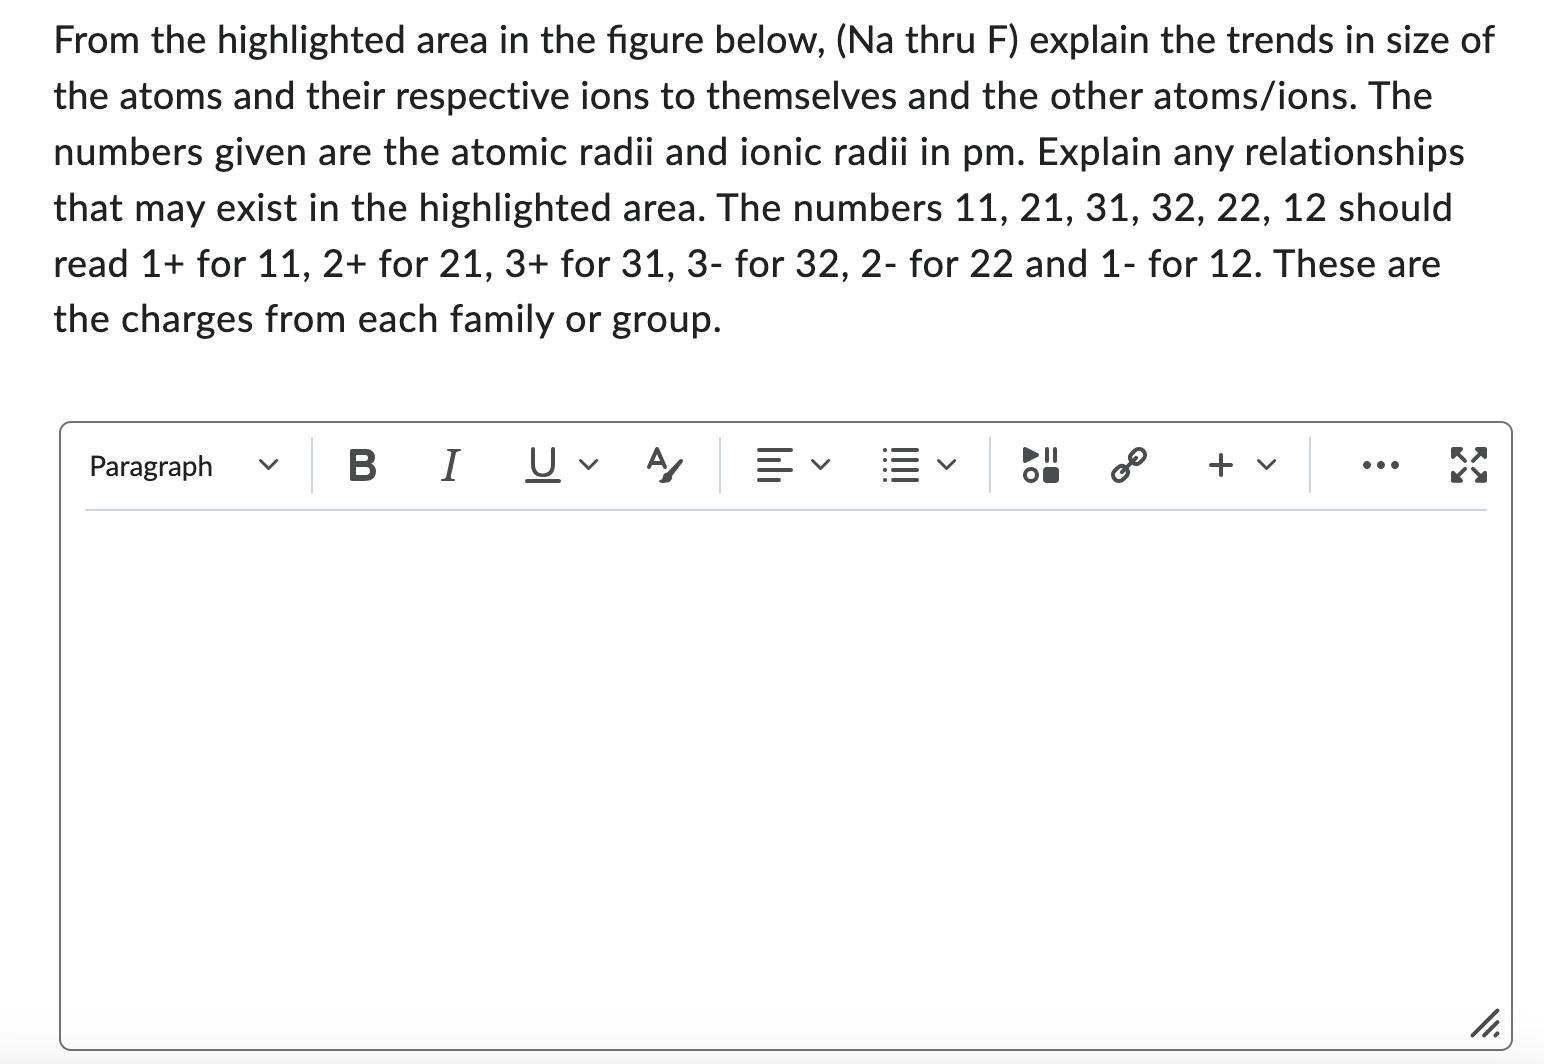
Task: Click the alignment chevron arrow
Action: coord(820,464)
